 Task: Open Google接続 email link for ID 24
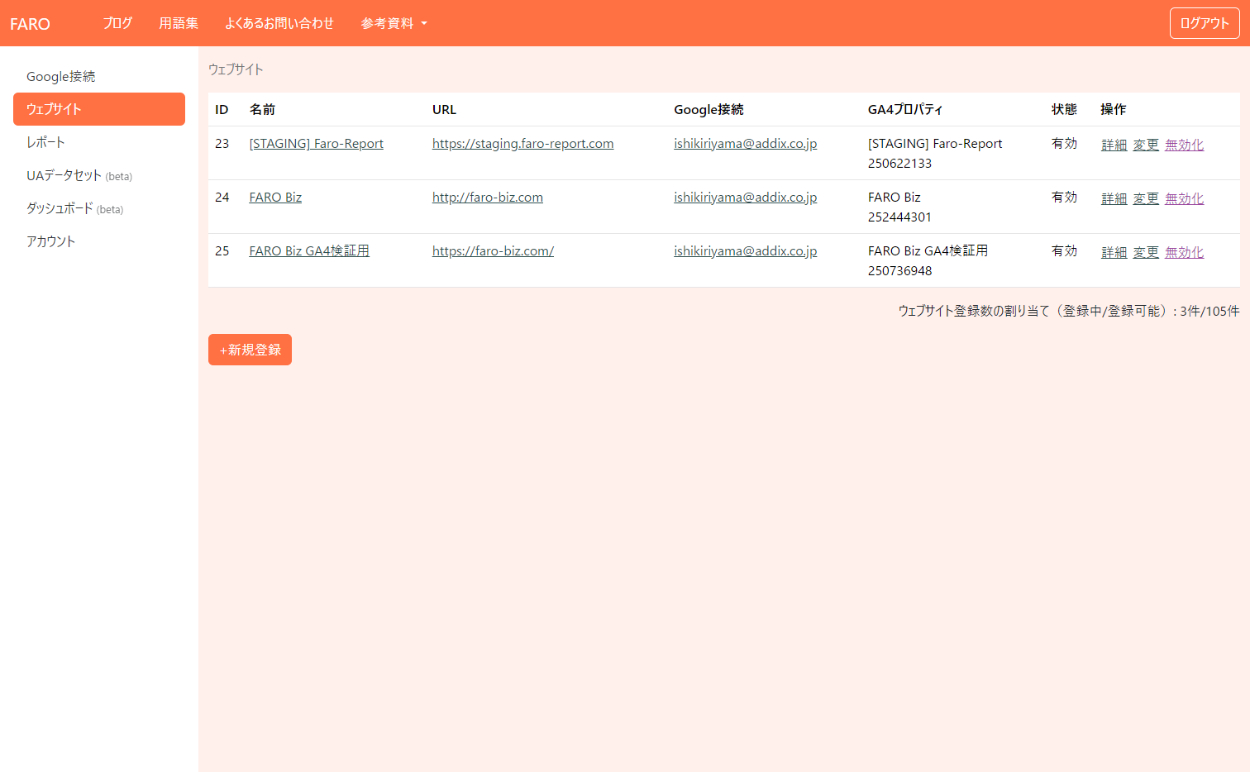[x=745, y=198]
